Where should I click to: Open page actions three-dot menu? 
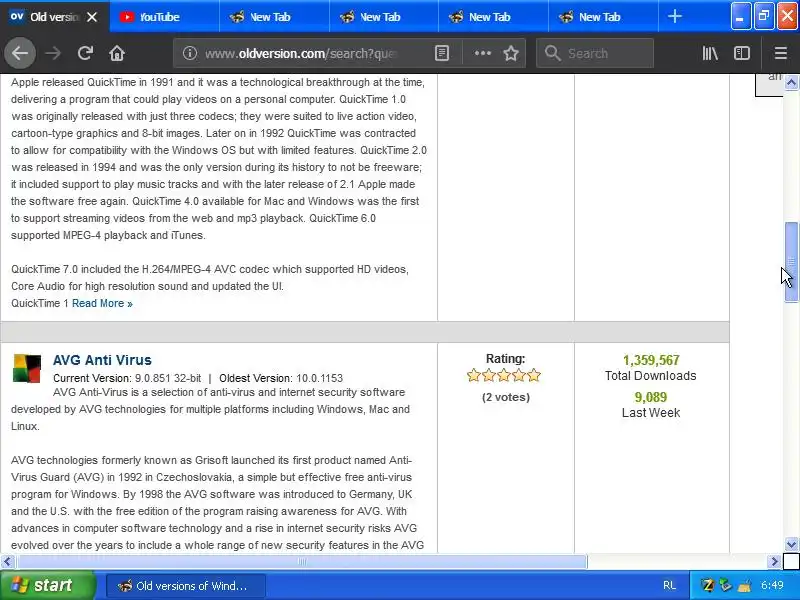[x=483, y=53]
